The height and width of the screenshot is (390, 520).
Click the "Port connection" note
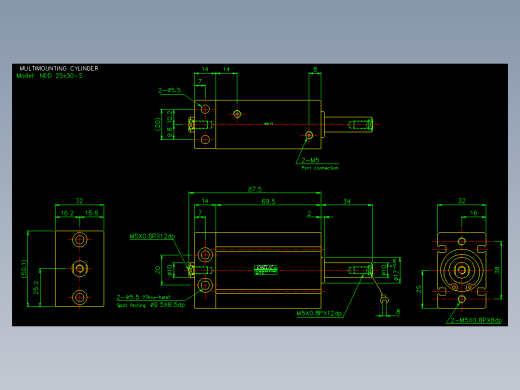(320, 168)
